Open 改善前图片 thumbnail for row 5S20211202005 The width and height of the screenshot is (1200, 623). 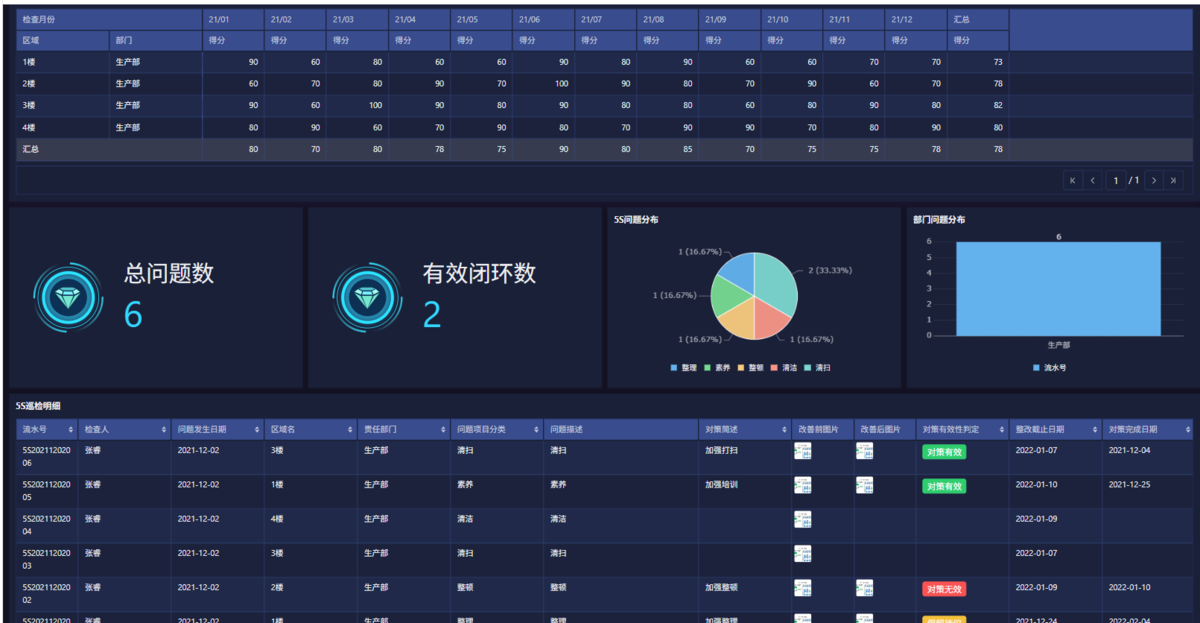tap(803, 485)
